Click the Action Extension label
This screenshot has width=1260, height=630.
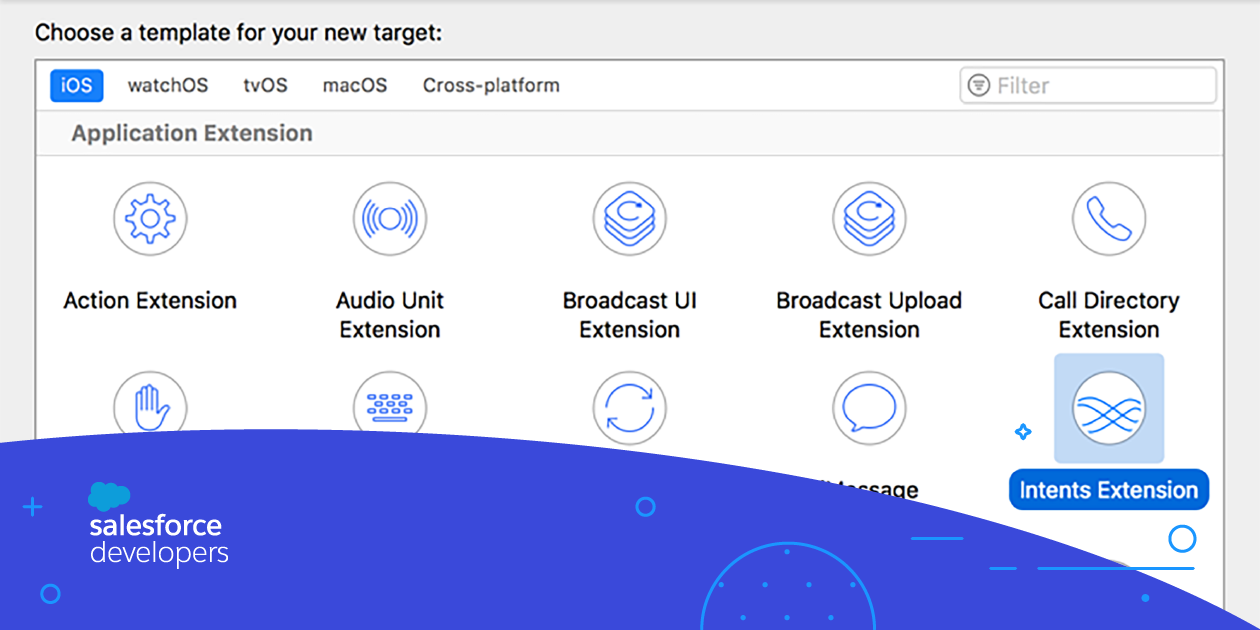pos(150,300)
